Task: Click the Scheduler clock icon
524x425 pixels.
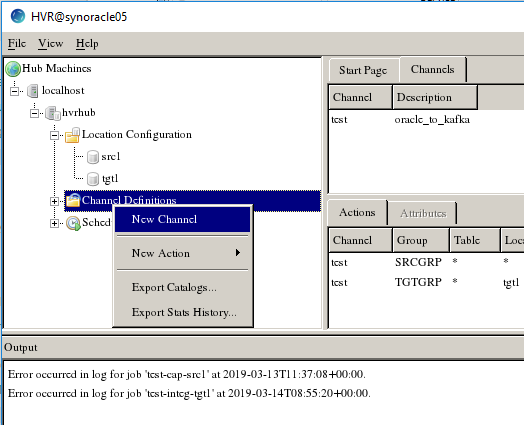Action: [x=73, y=223]
